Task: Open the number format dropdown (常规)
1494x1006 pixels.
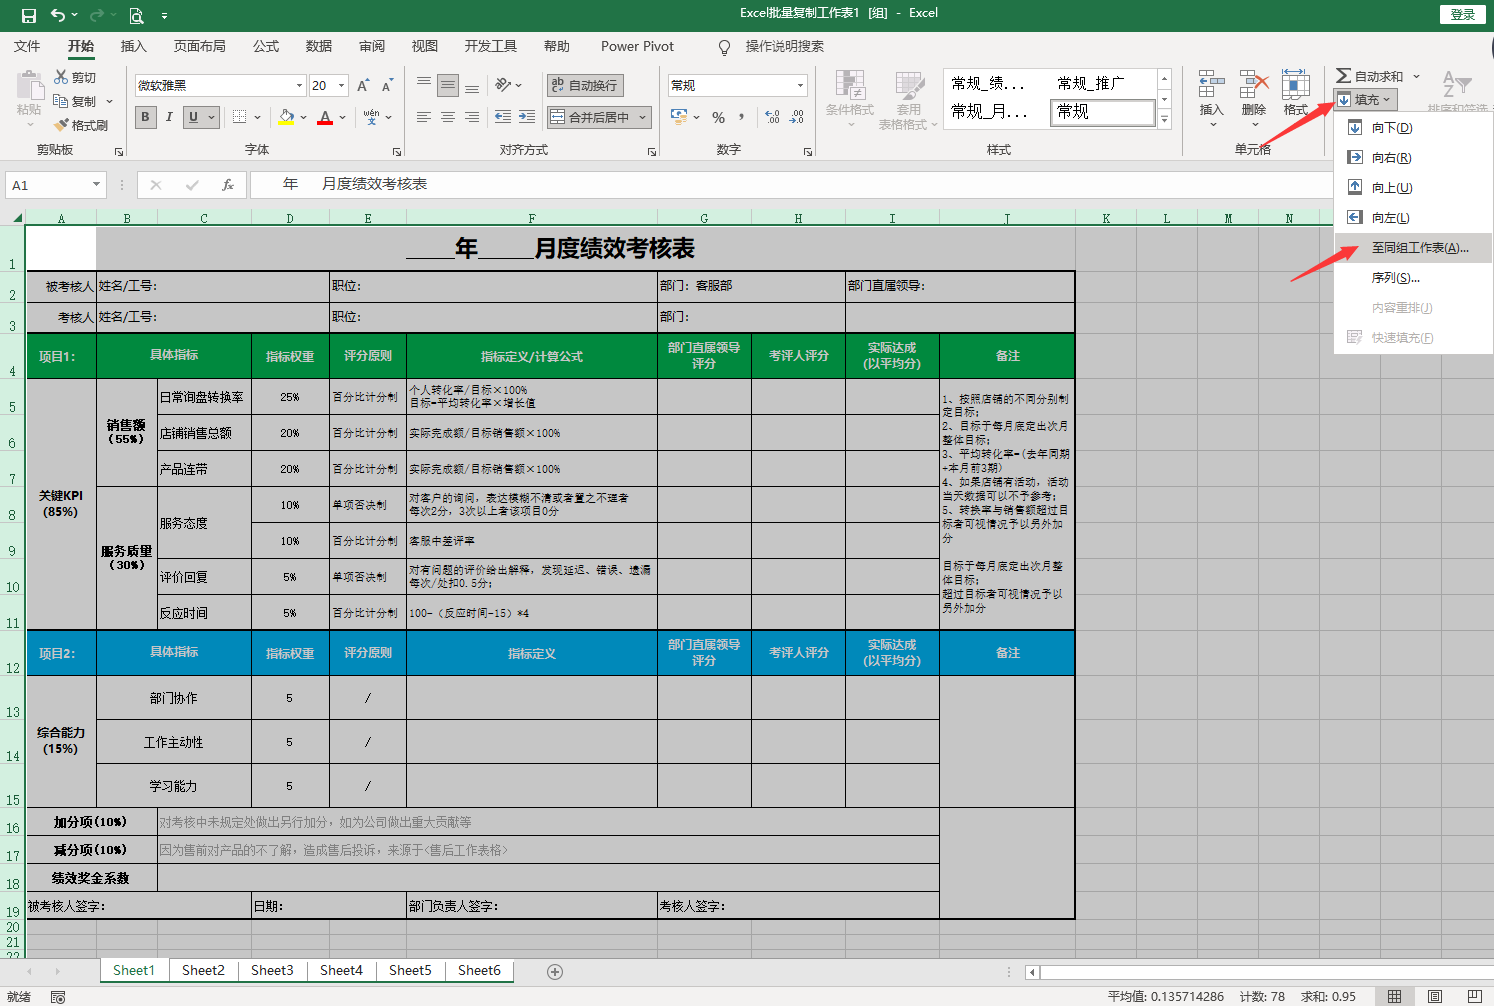Action: click(800, 86)
